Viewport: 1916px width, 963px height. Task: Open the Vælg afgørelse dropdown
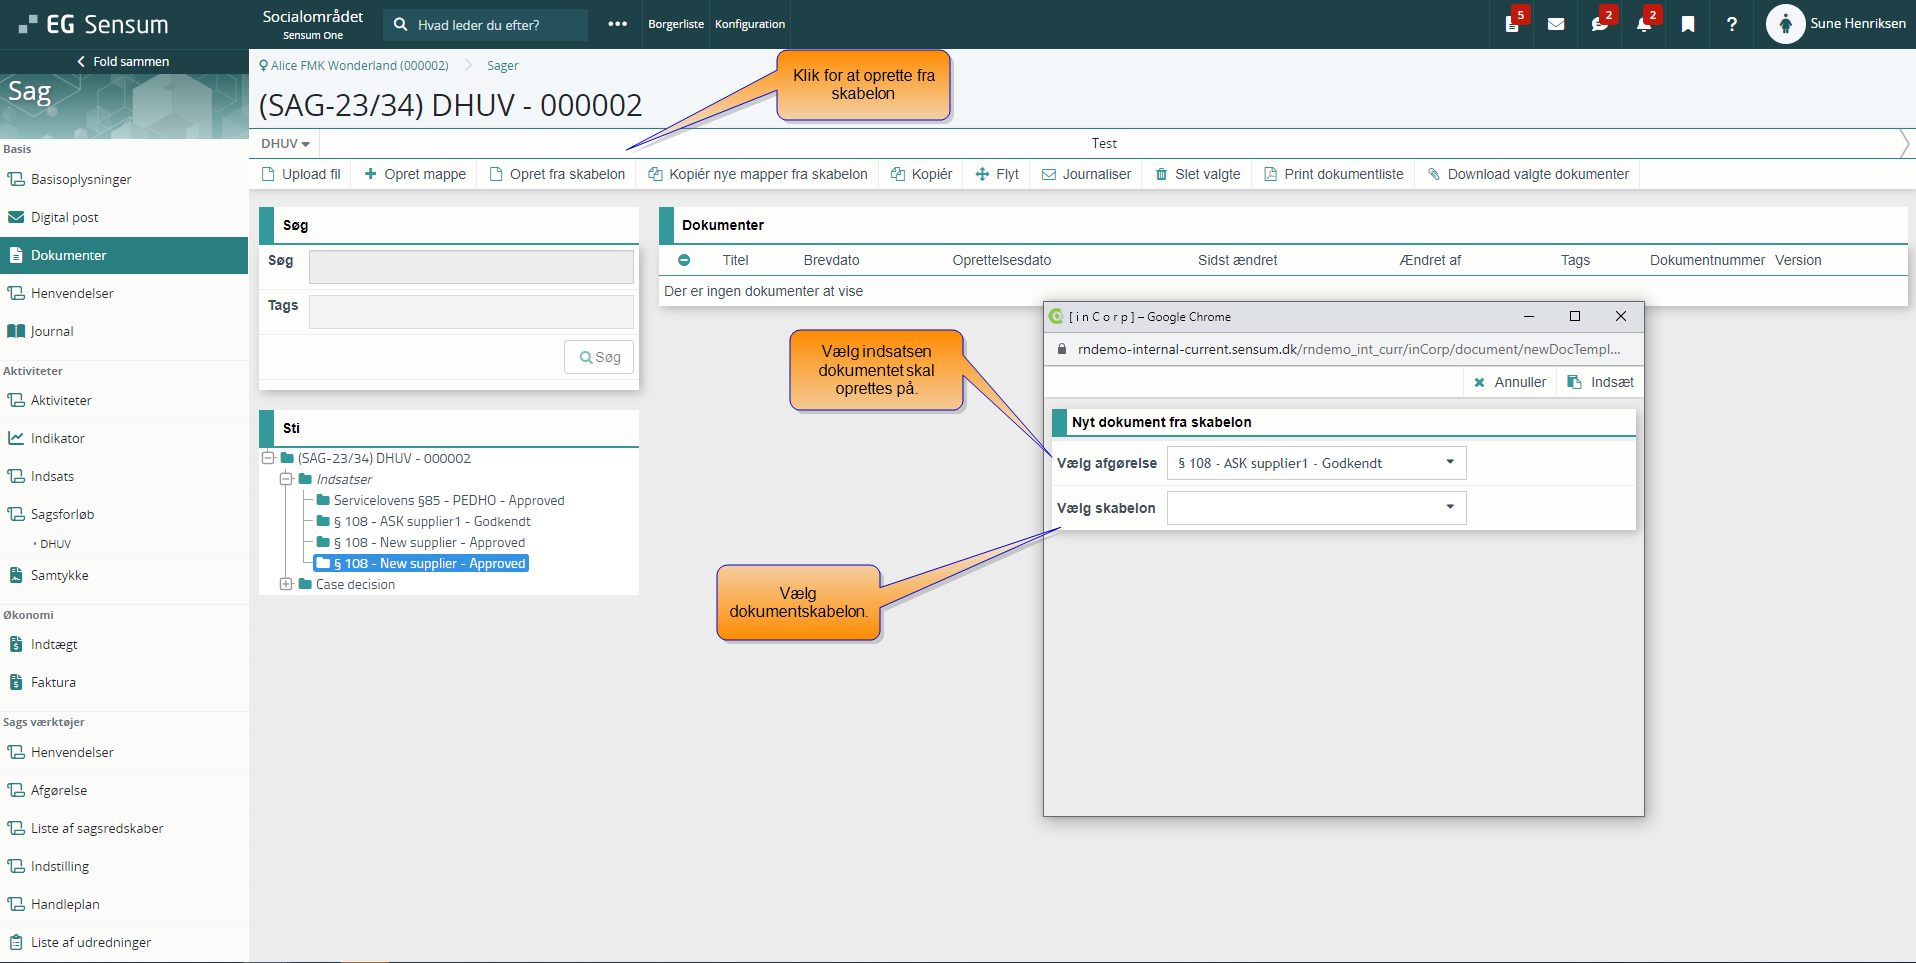(1316, 463)
